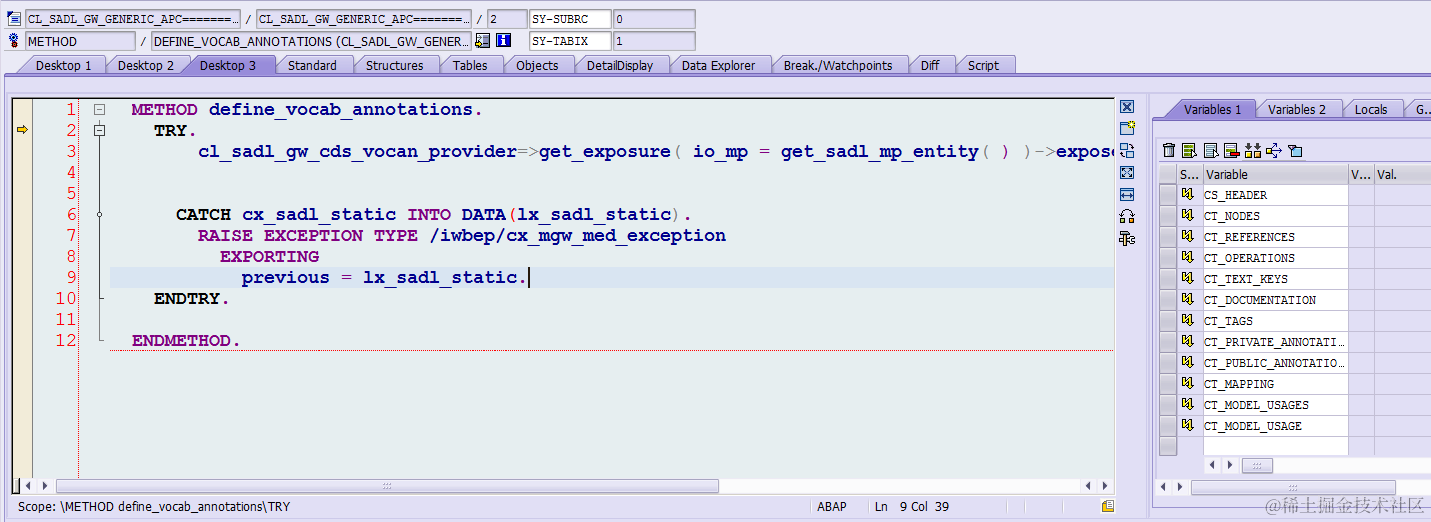Click the gear icon before the METHOD field
1431x522 pixels.
tap(14, 41)
